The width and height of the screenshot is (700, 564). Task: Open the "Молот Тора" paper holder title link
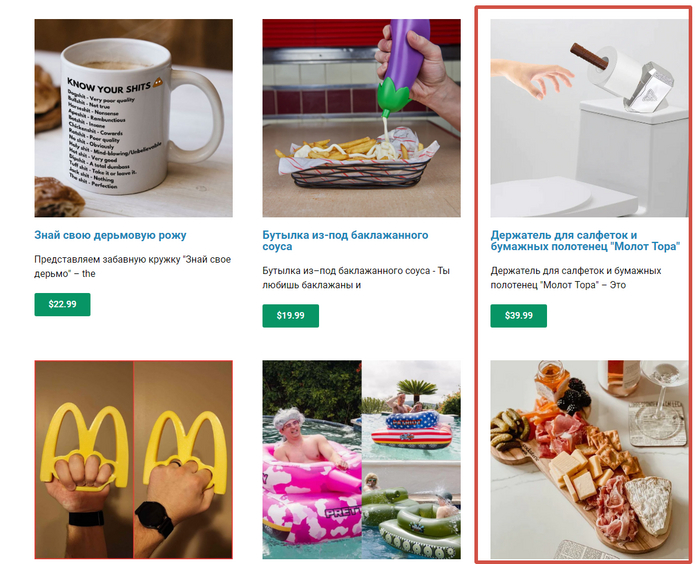[x=585, y=241]
